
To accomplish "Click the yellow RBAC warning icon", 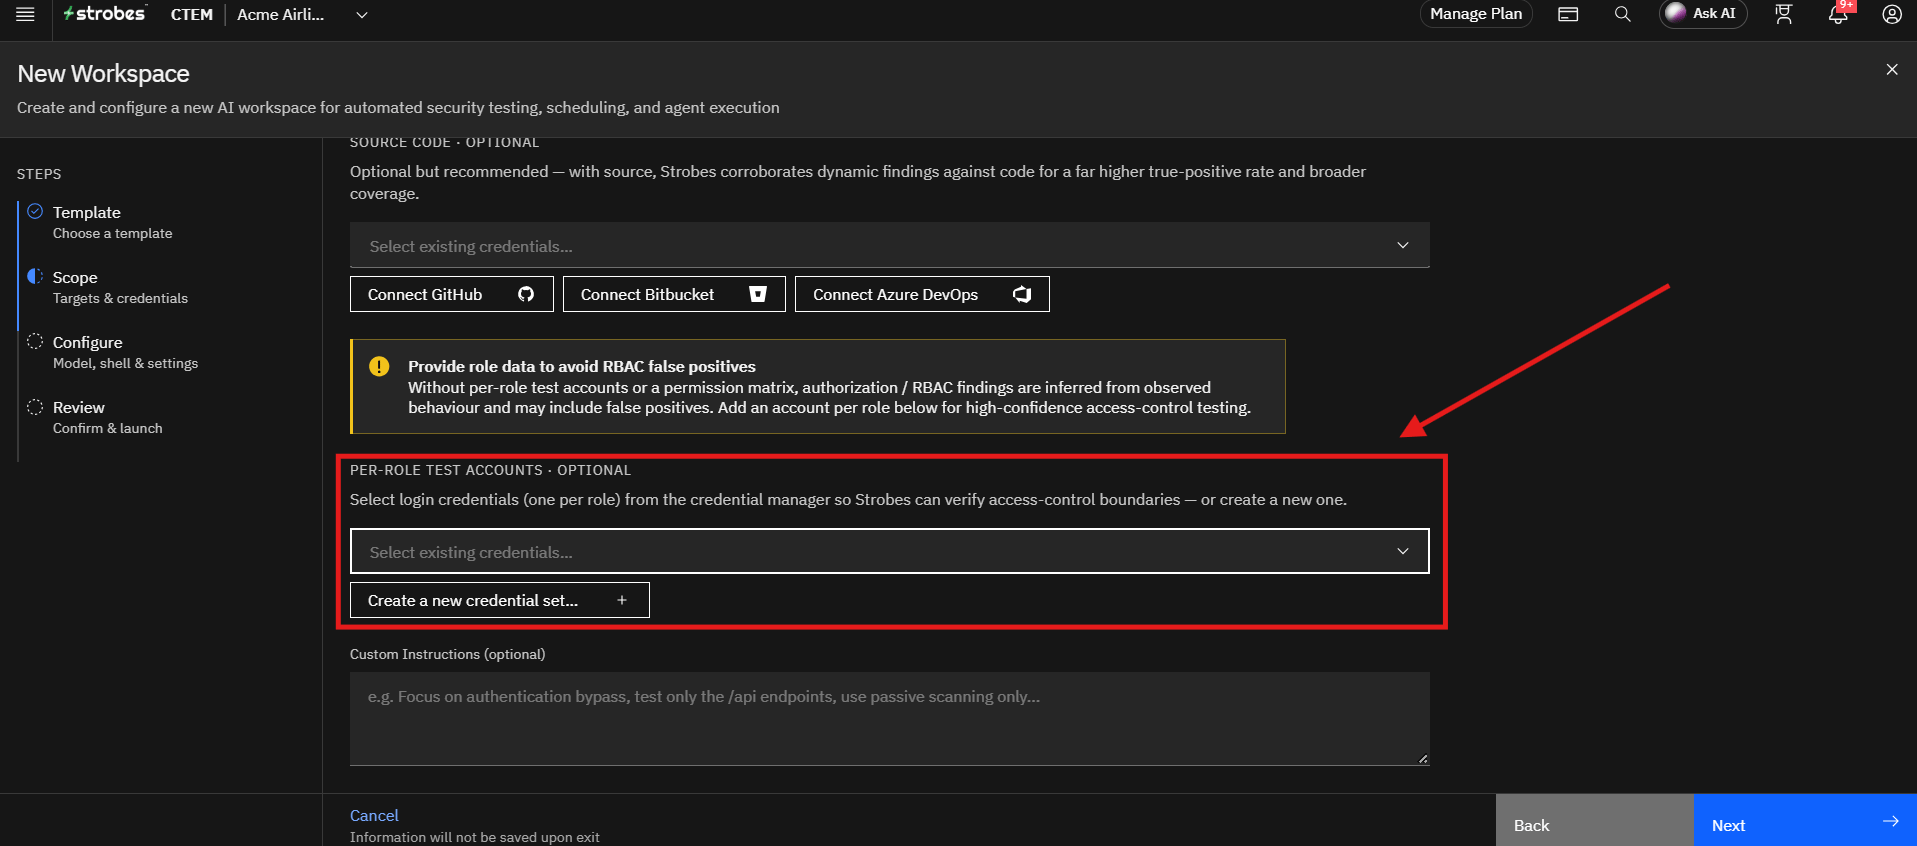I will [379, 366].
